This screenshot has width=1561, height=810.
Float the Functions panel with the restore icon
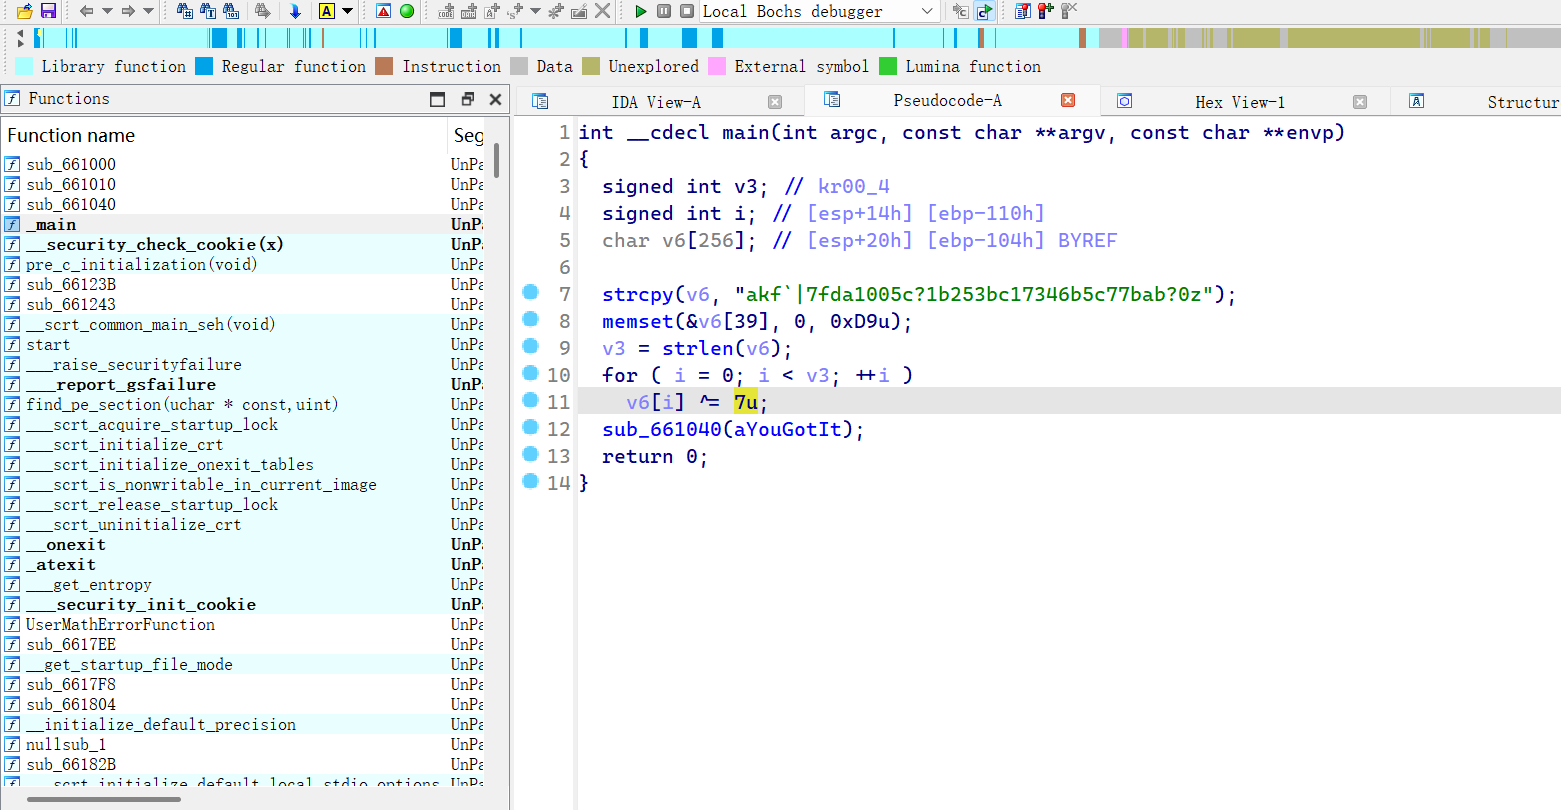click(467, 99)
